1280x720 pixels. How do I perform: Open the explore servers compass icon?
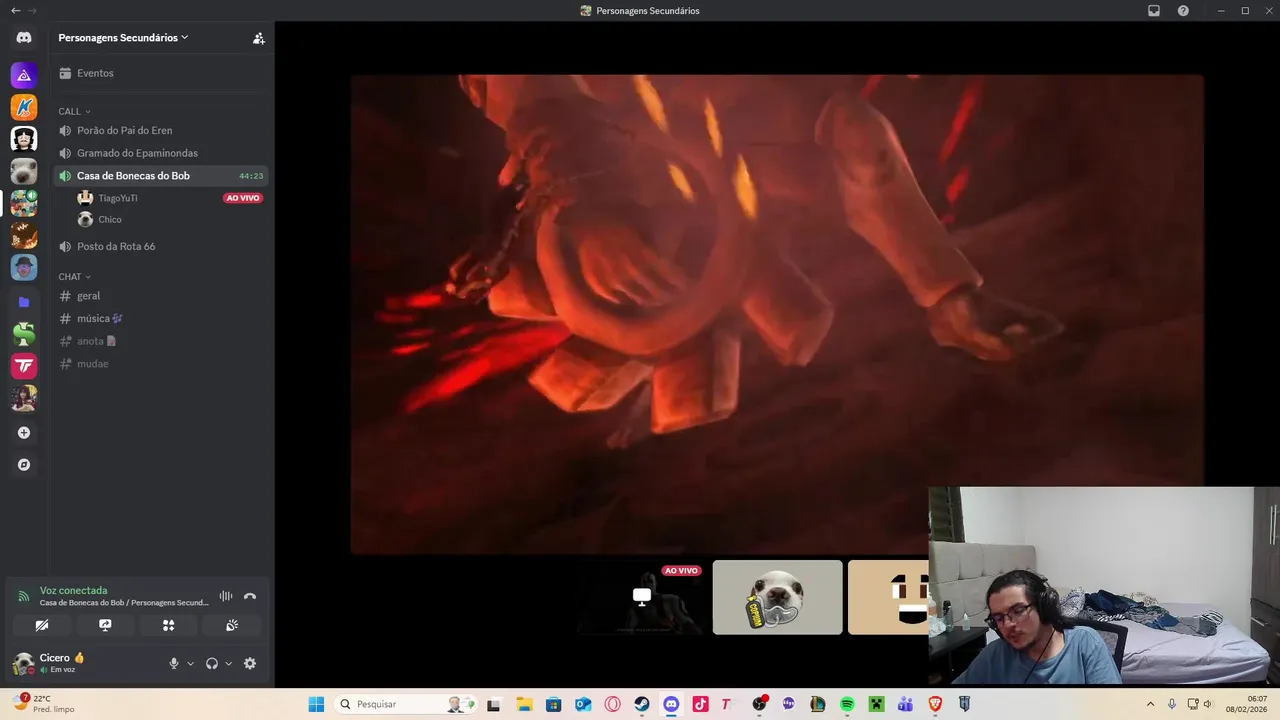[24, 465]
